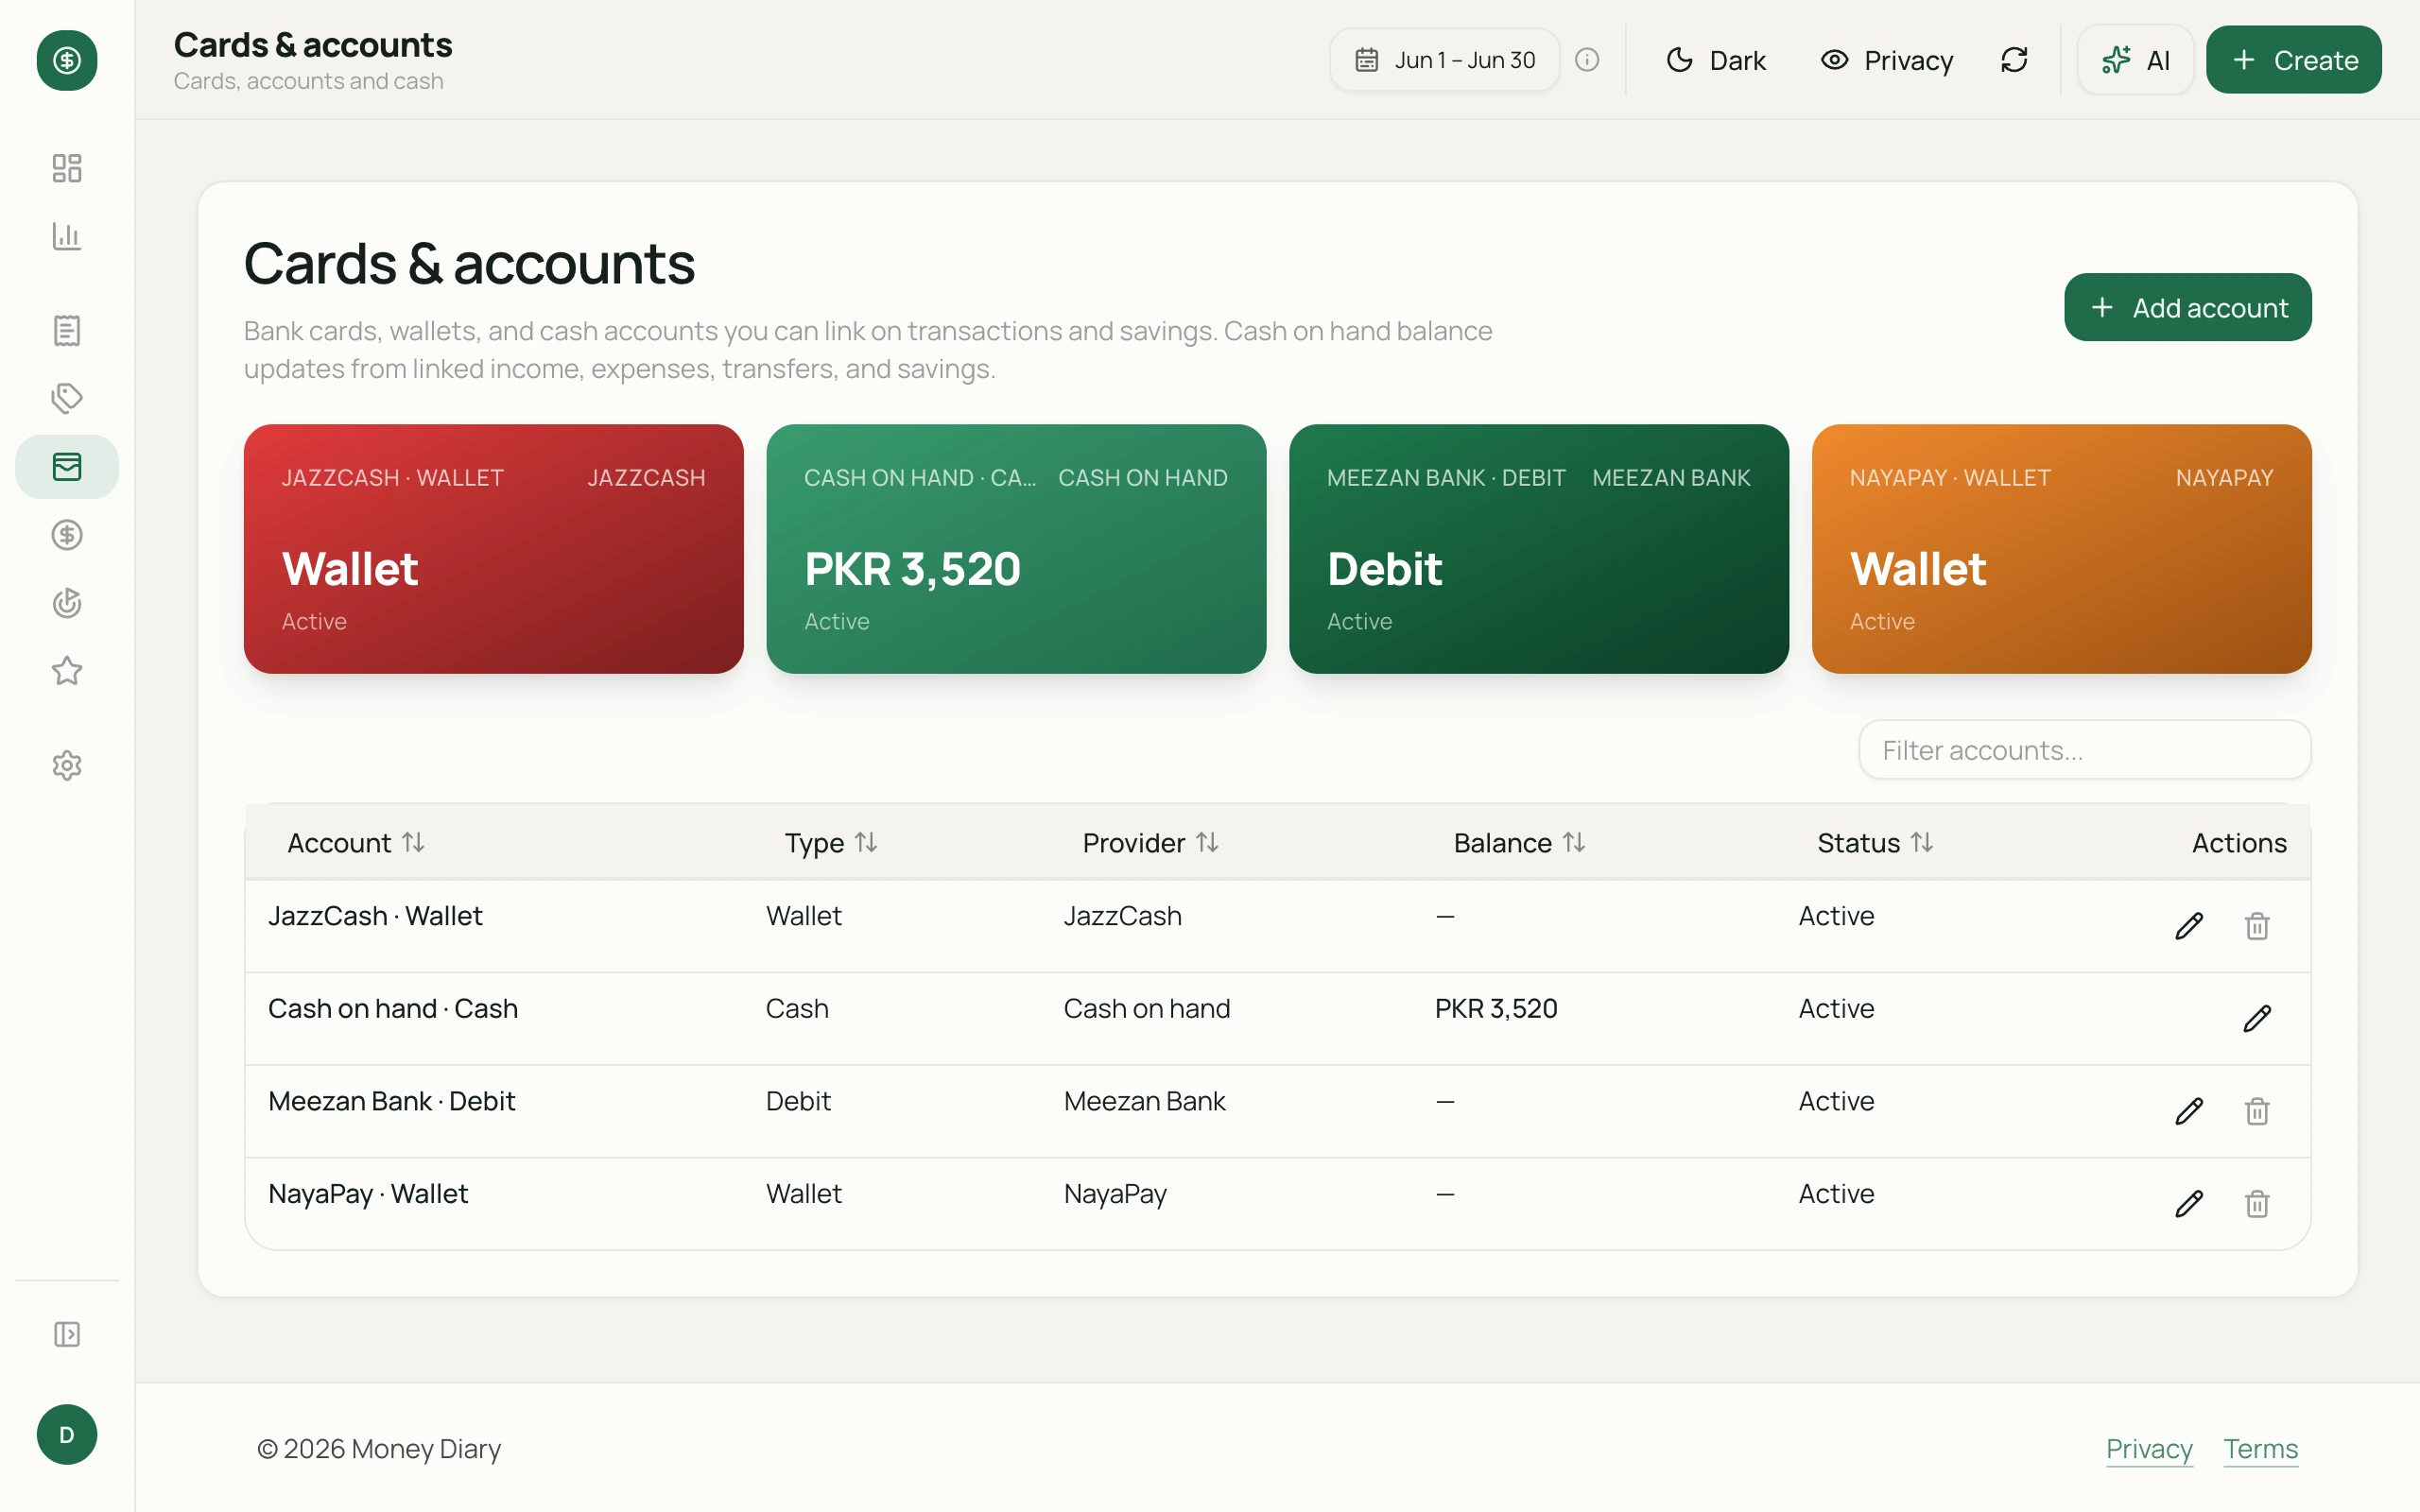Open the Privacy footer link
The width and height of the screenshot is (2420, 1512).
coord(2149,1449)
